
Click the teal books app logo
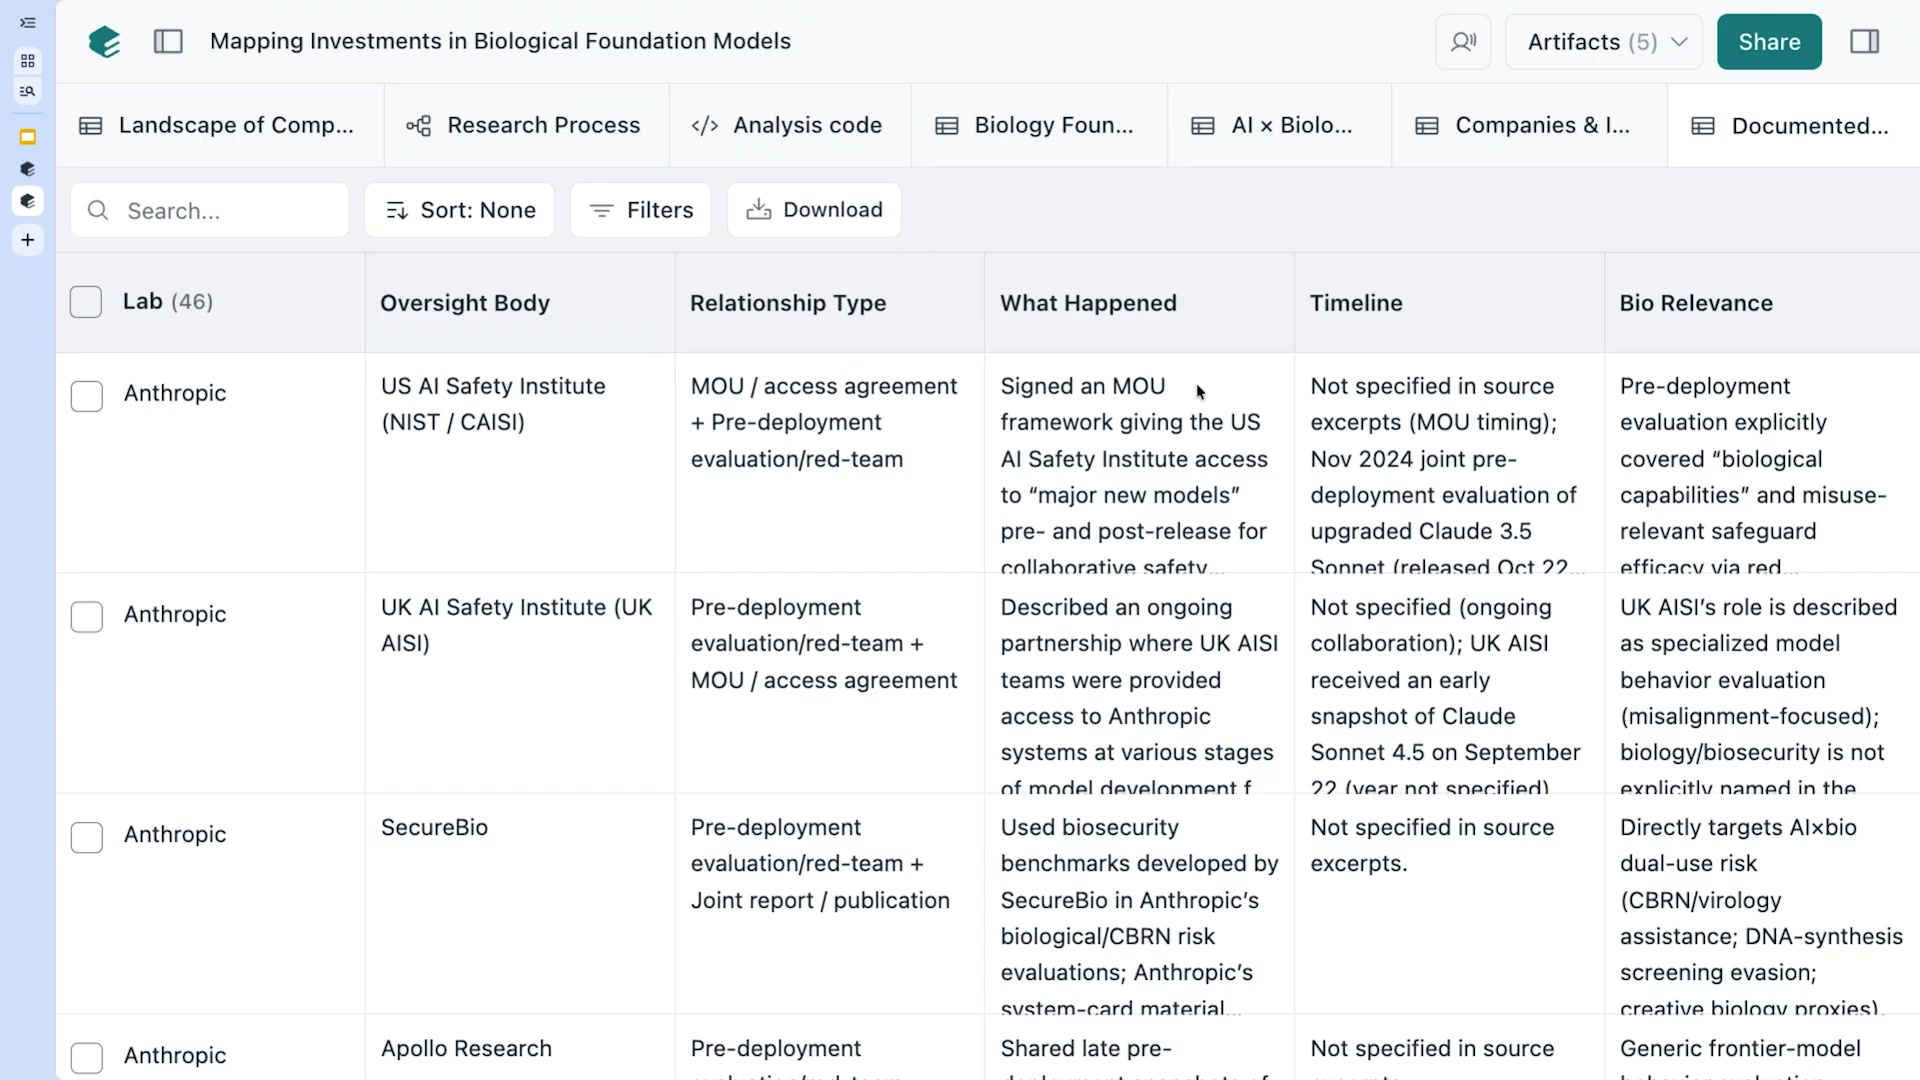pos(104,41)
